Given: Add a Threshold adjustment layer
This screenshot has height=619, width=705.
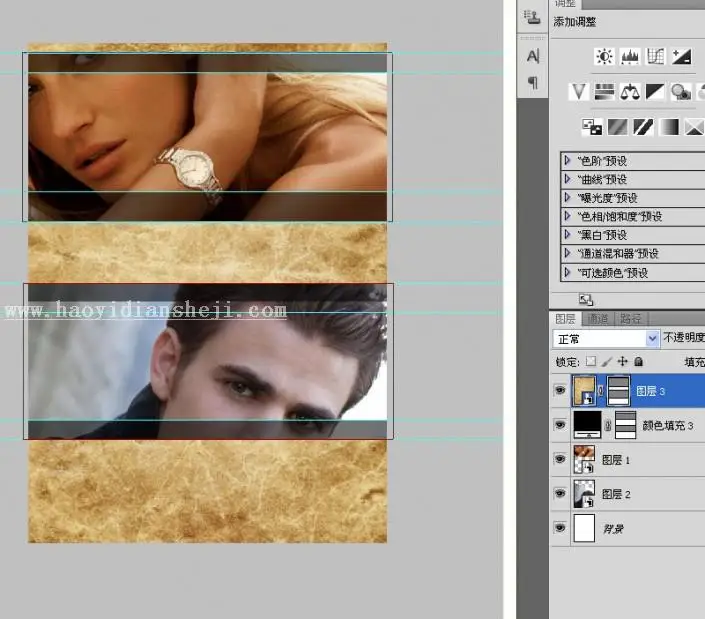Looking at the screenshot, I should [x=643, y=127].
